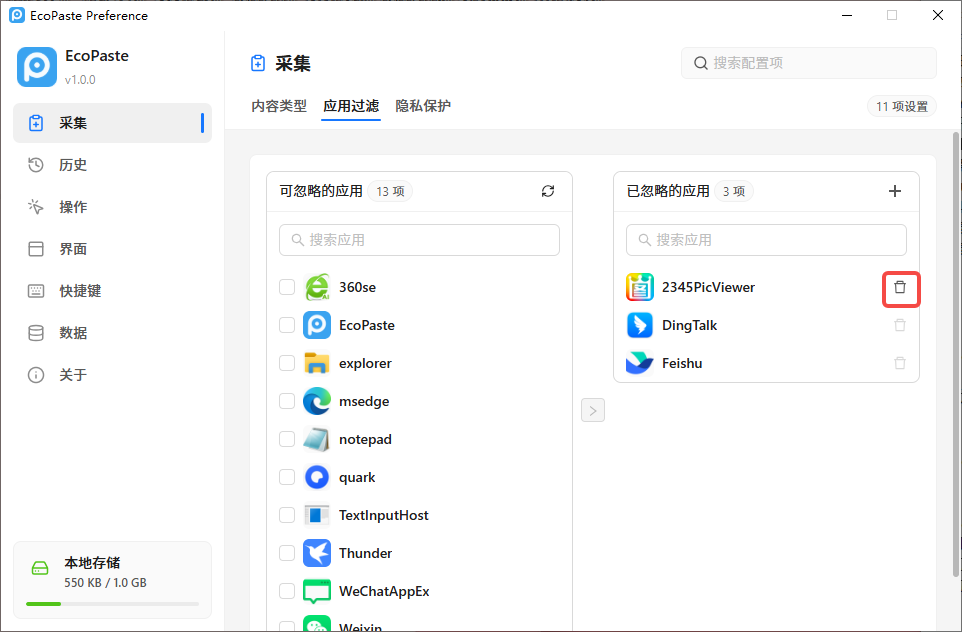This screenshot has width=962, height=632.
Task: Click the TextInputHost app icon
Action: 317,515
